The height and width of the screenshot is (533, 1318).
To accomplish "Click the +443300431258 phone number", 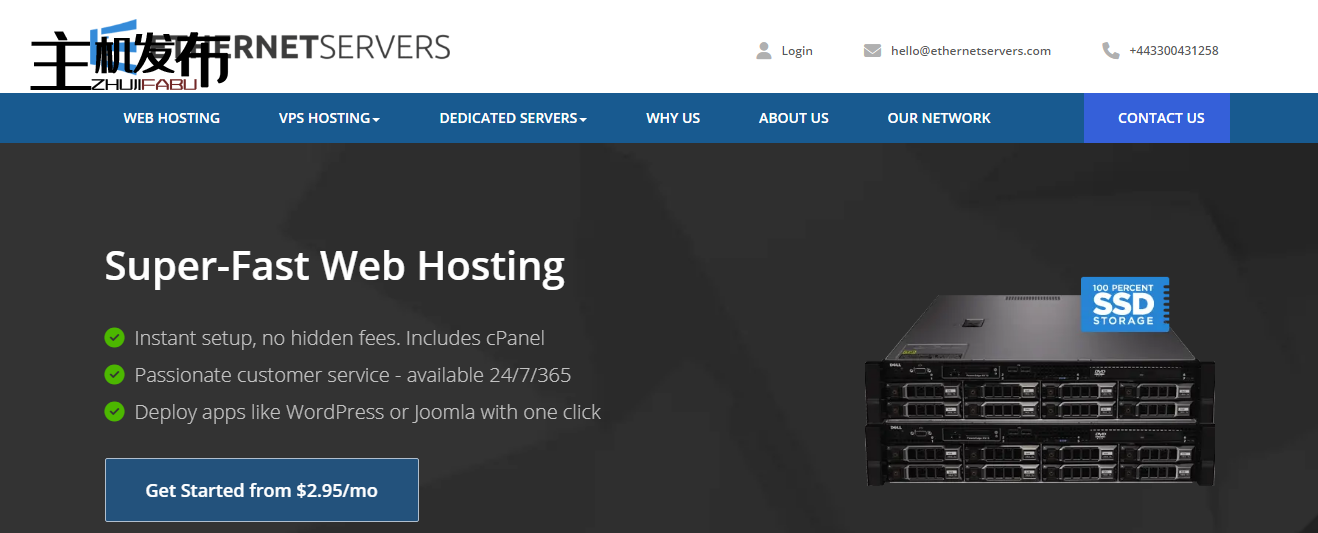I will click(1173, 50).
